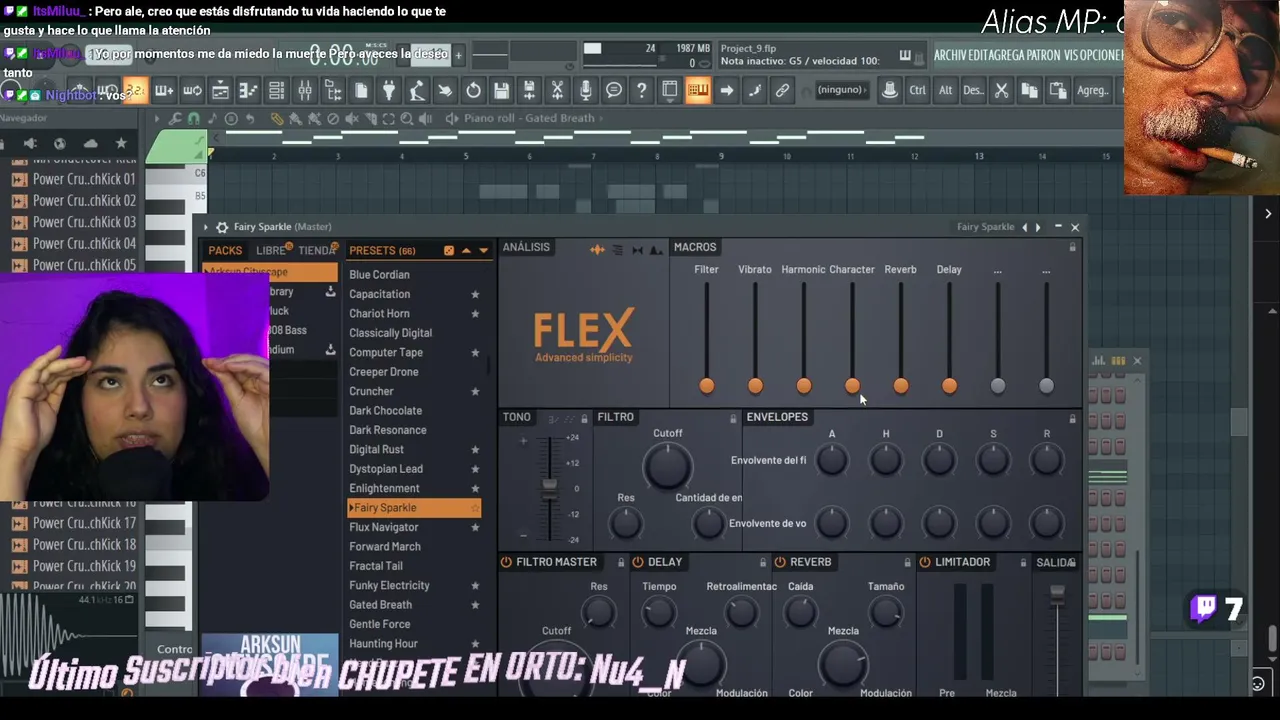This screenshot has width=1280, height=720.
Task: Lock the Filtro section
Action: coord(733,418)
